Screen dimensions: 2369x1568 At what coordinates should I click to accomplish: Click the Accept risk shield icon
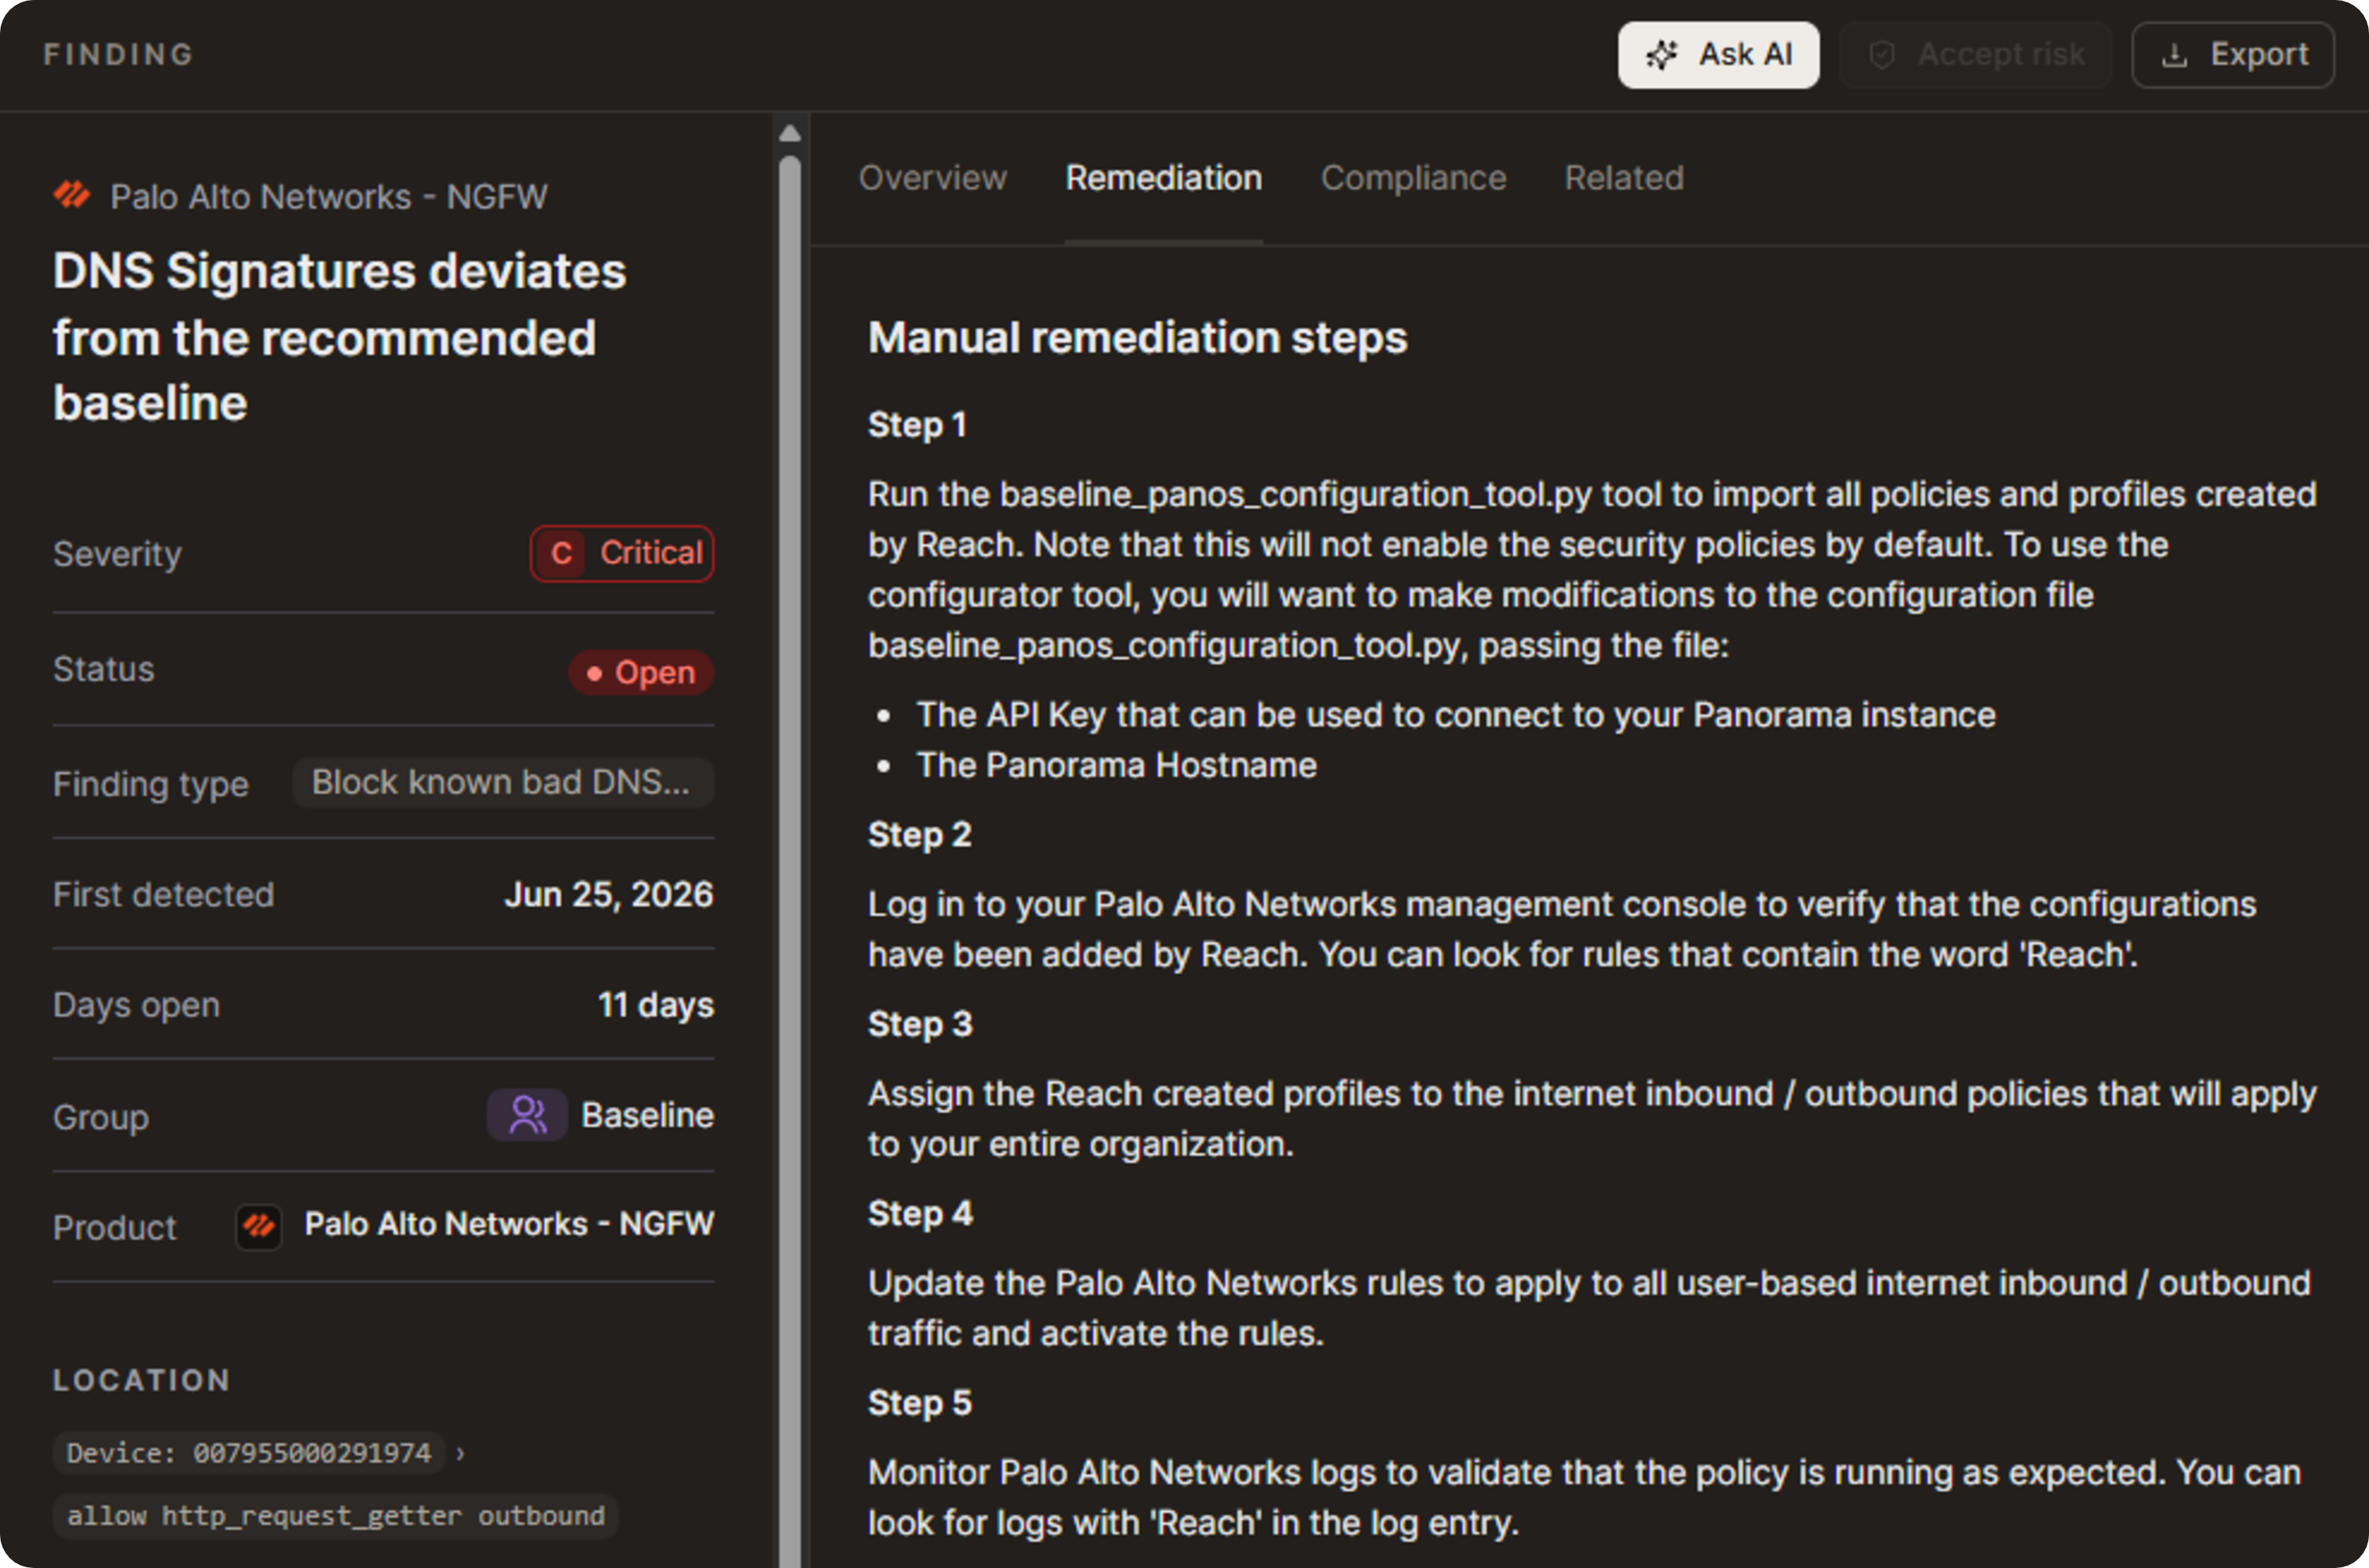1882,55
